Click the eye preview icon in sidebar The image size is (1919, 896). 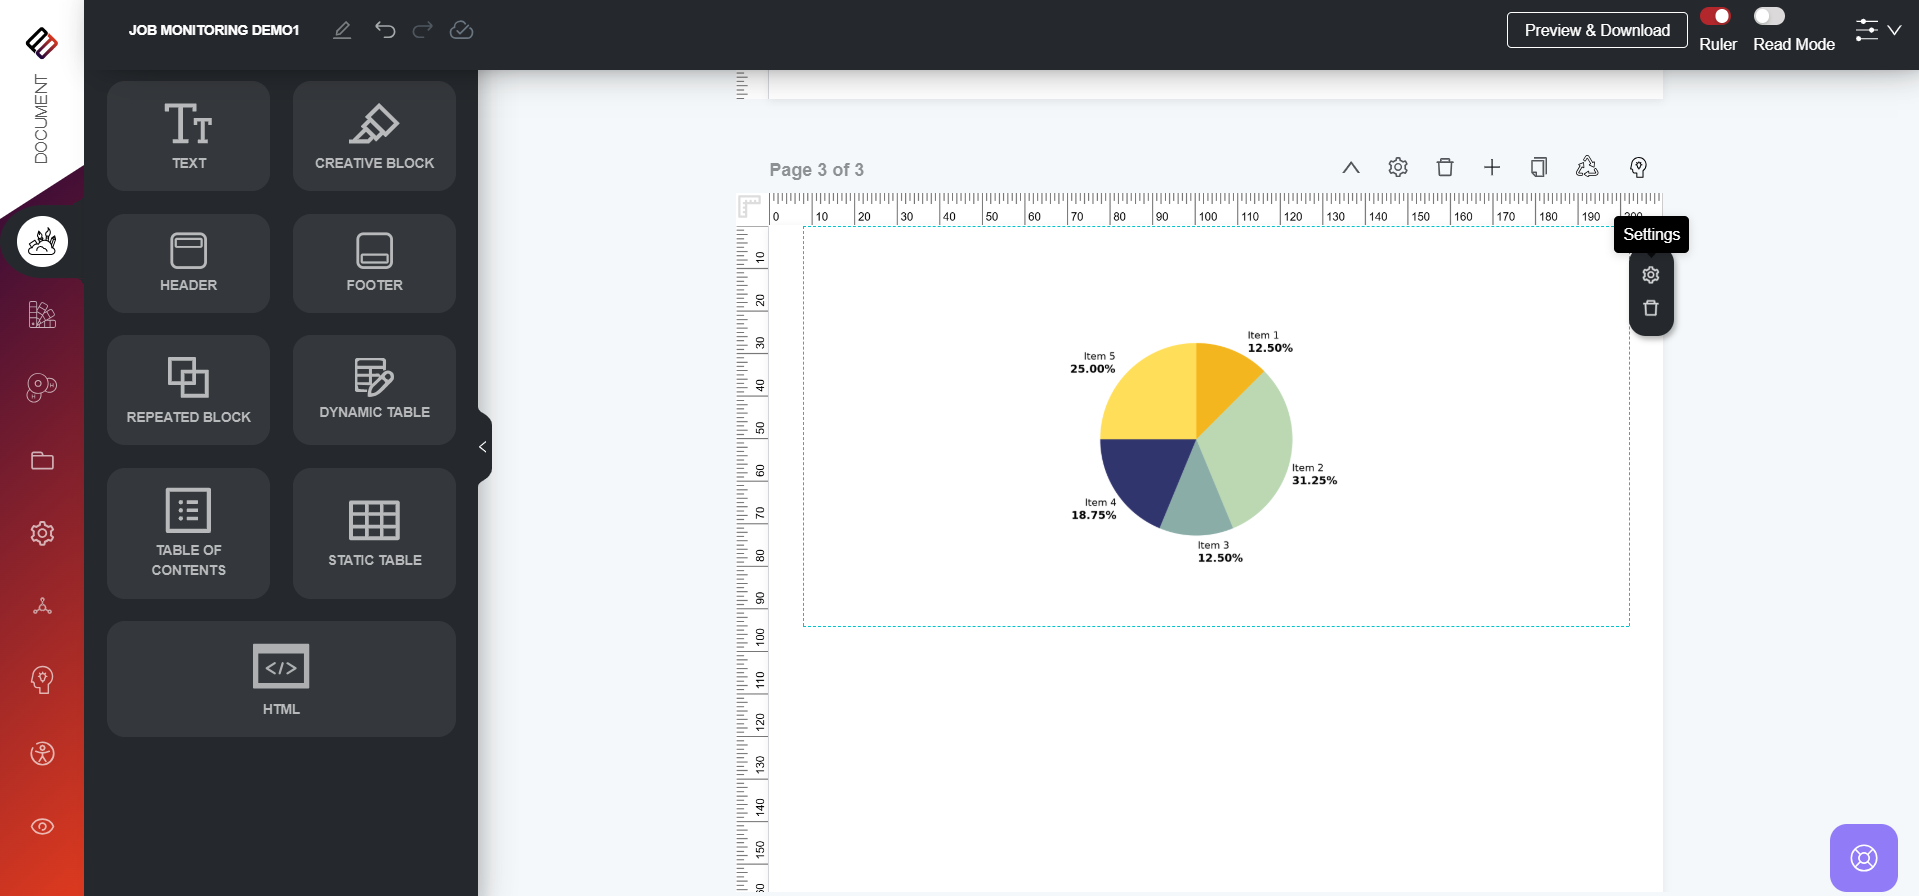[42, 826]
